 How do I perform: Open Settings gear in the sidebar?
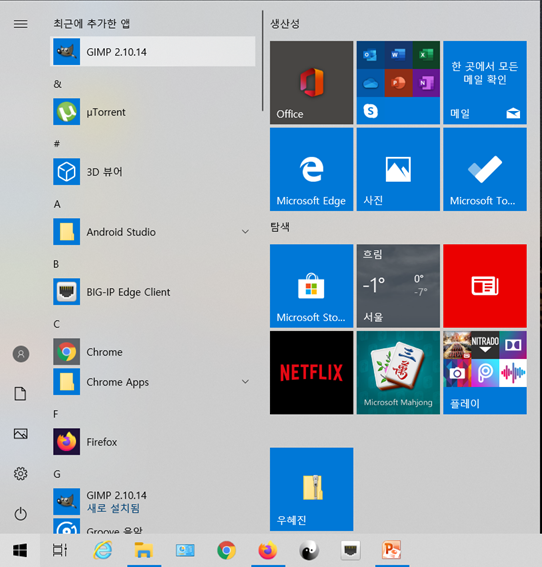21,473
